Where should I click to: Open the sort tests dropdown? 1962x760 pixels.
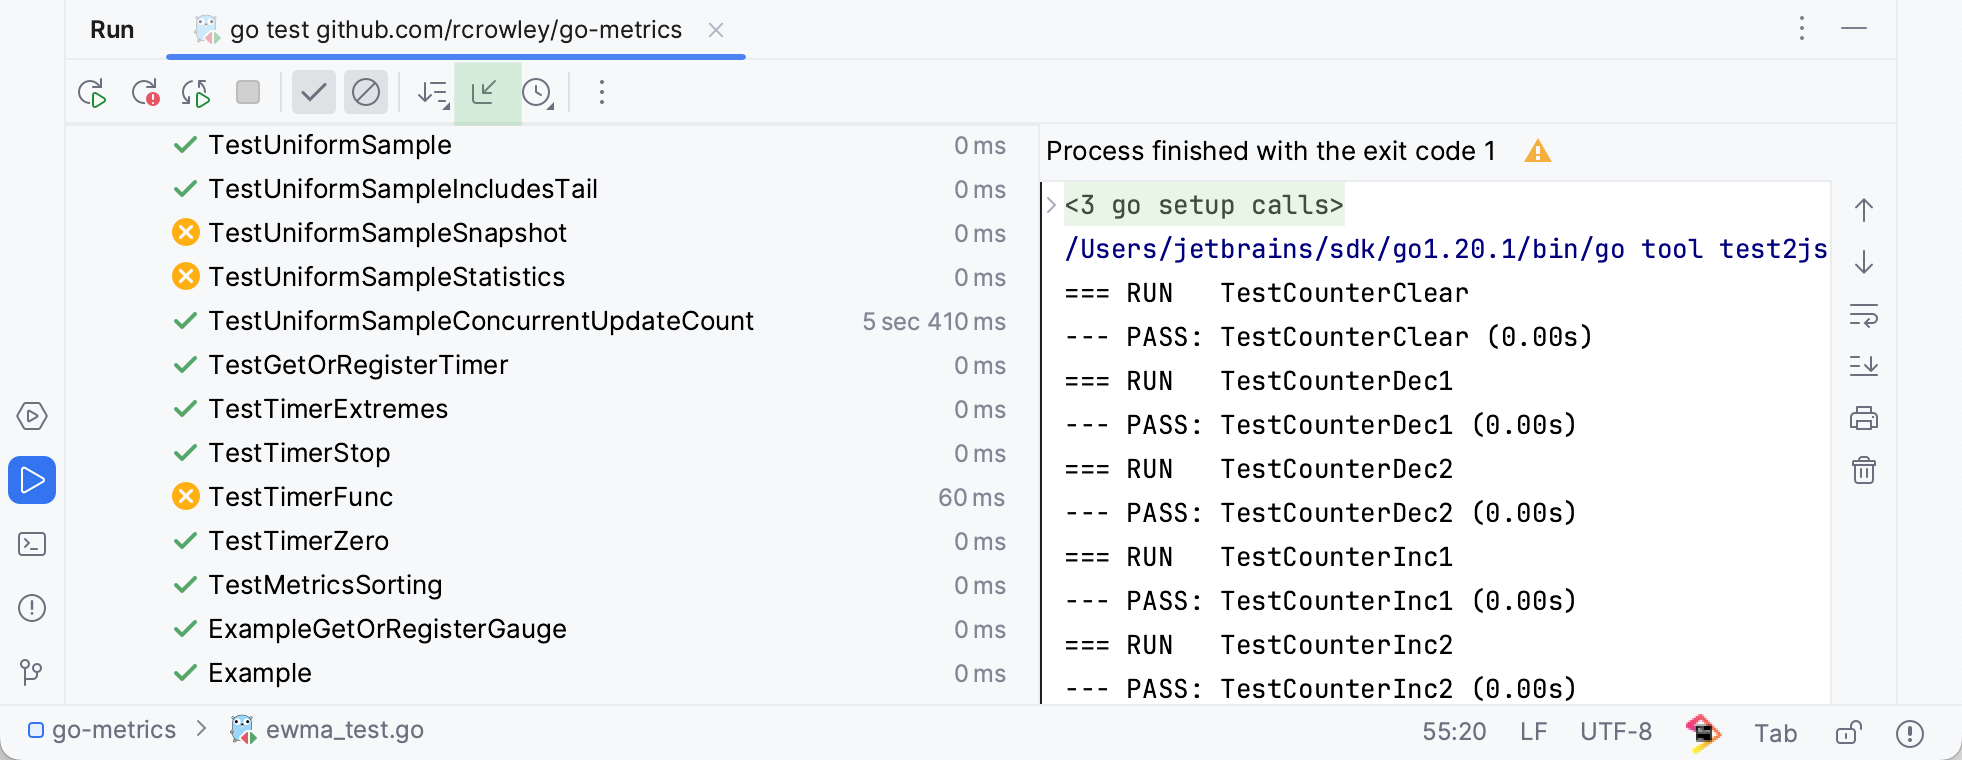(433, 93)
